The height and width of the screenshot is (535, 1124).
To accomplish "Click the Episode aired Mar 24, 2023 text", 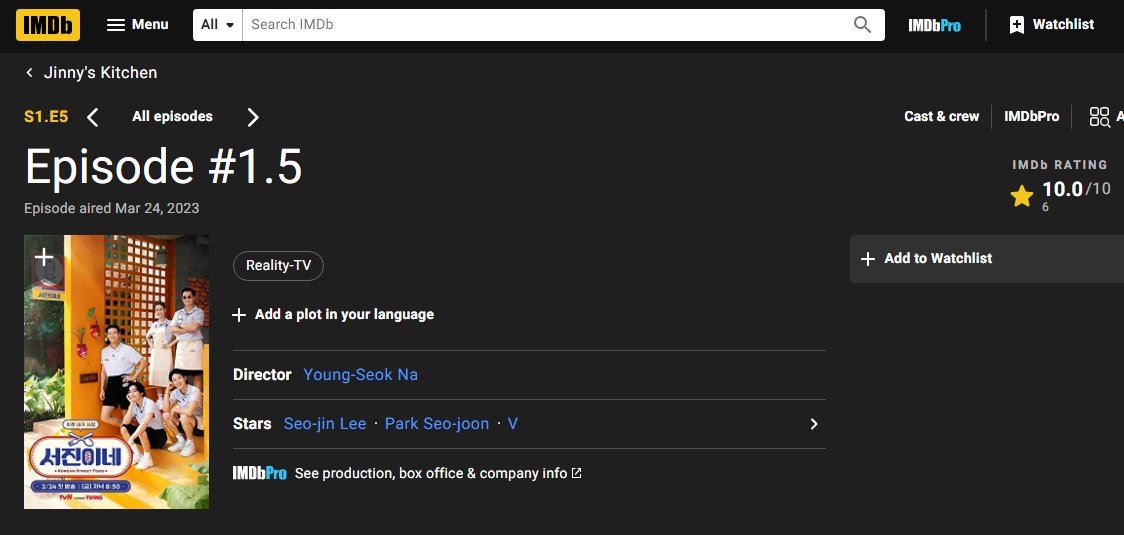I will [x=112, y=208].
